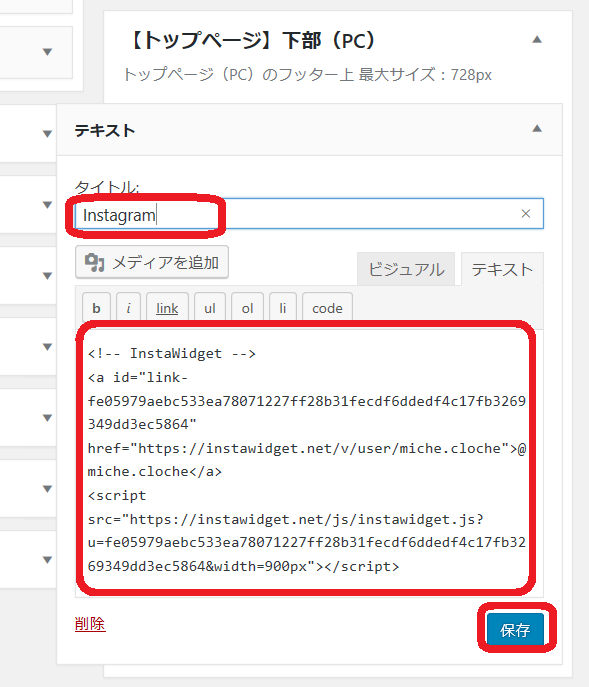Click the 'ul' unordered list quicktag
This screenshot has height=687, width=589.
209,308
